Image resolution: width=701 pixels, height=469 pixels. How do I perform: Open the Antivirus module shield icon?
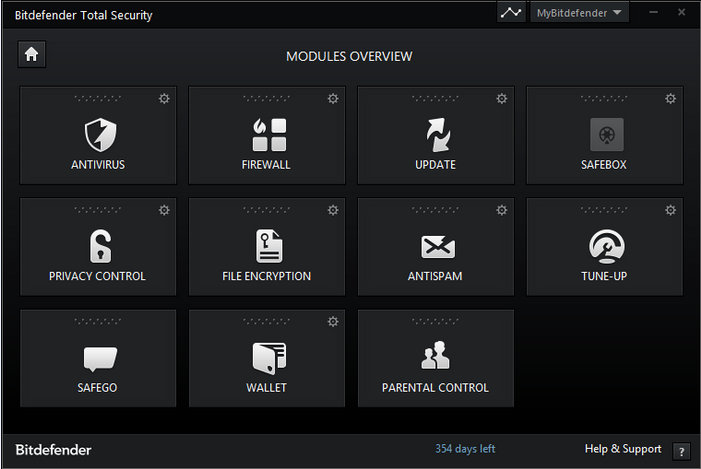(101, 135)
